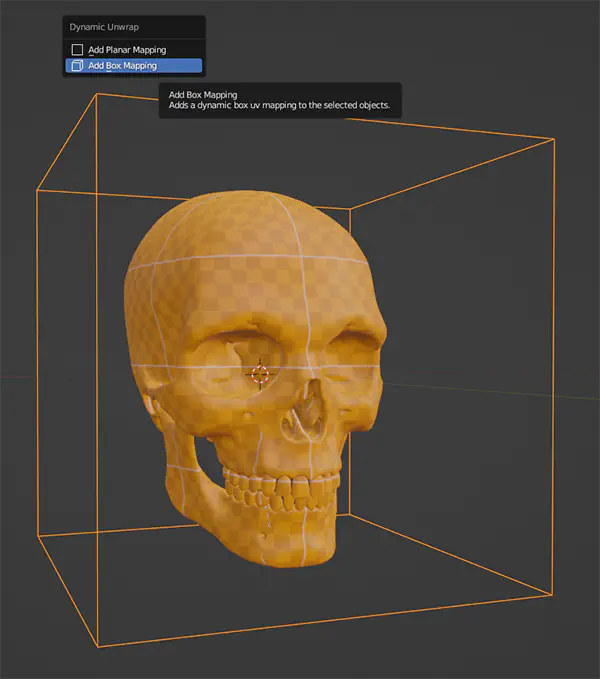Choose Add Planar Mapping from the menu
The height and width of the screenshot is (679, 600).
[127, 49]
